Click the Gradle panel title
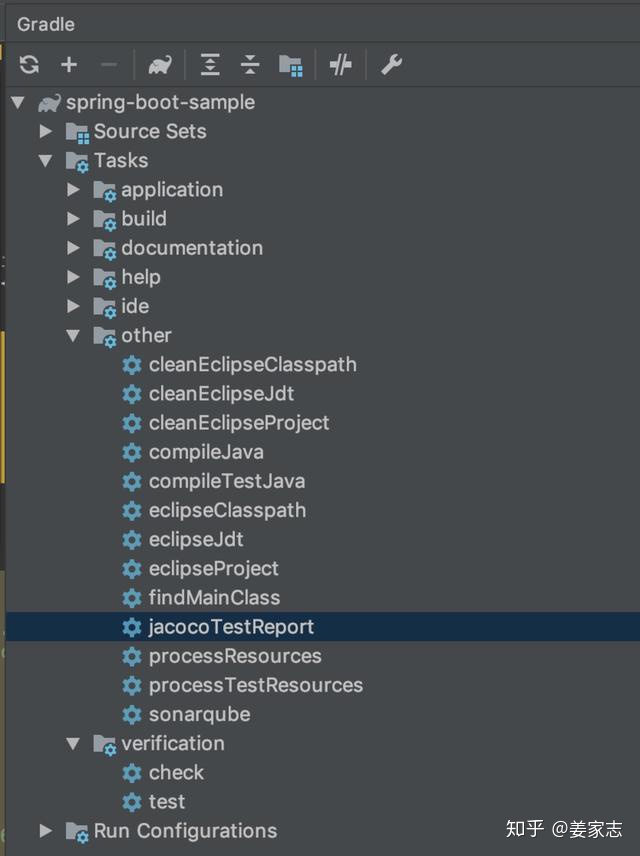Screen dimensions: 640x856 point(46,23)
